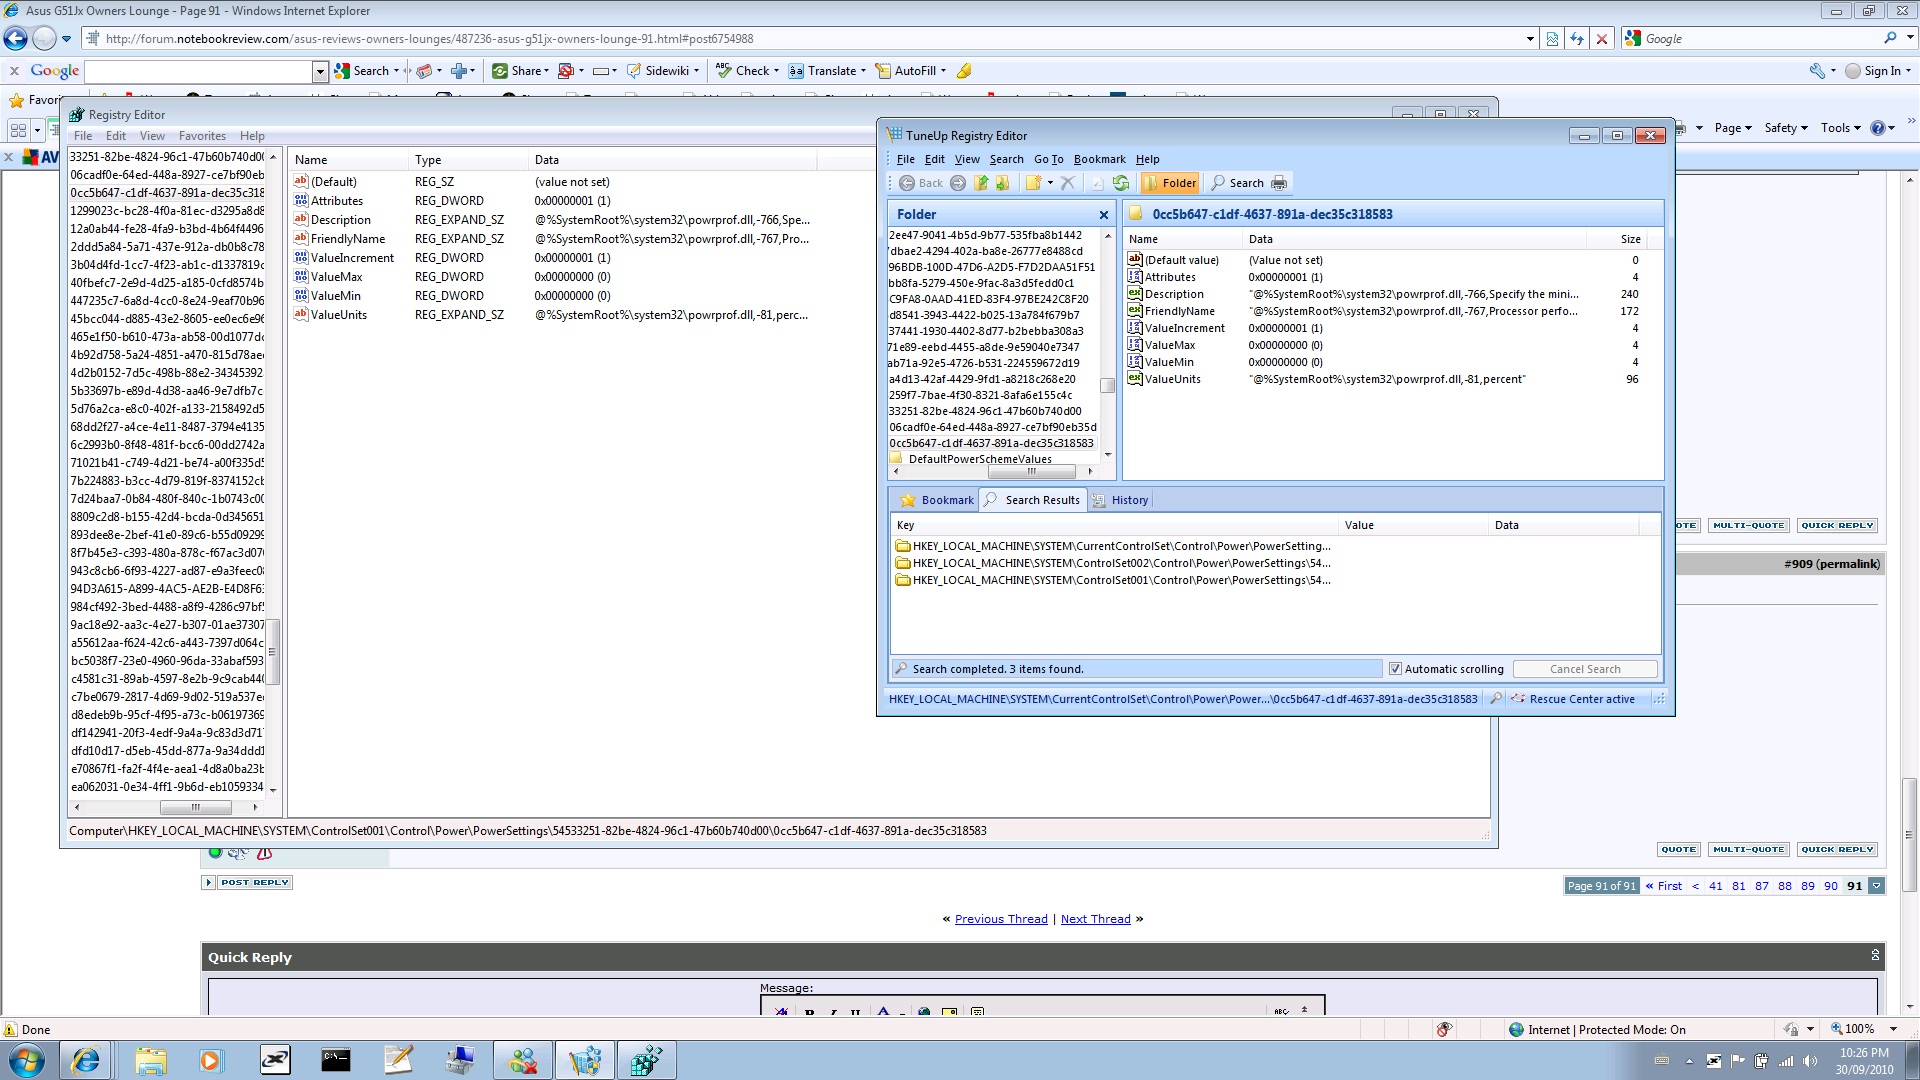Click the Print icon in TuneUp toolbar

pyautogui.click(x=1279, y=183)
